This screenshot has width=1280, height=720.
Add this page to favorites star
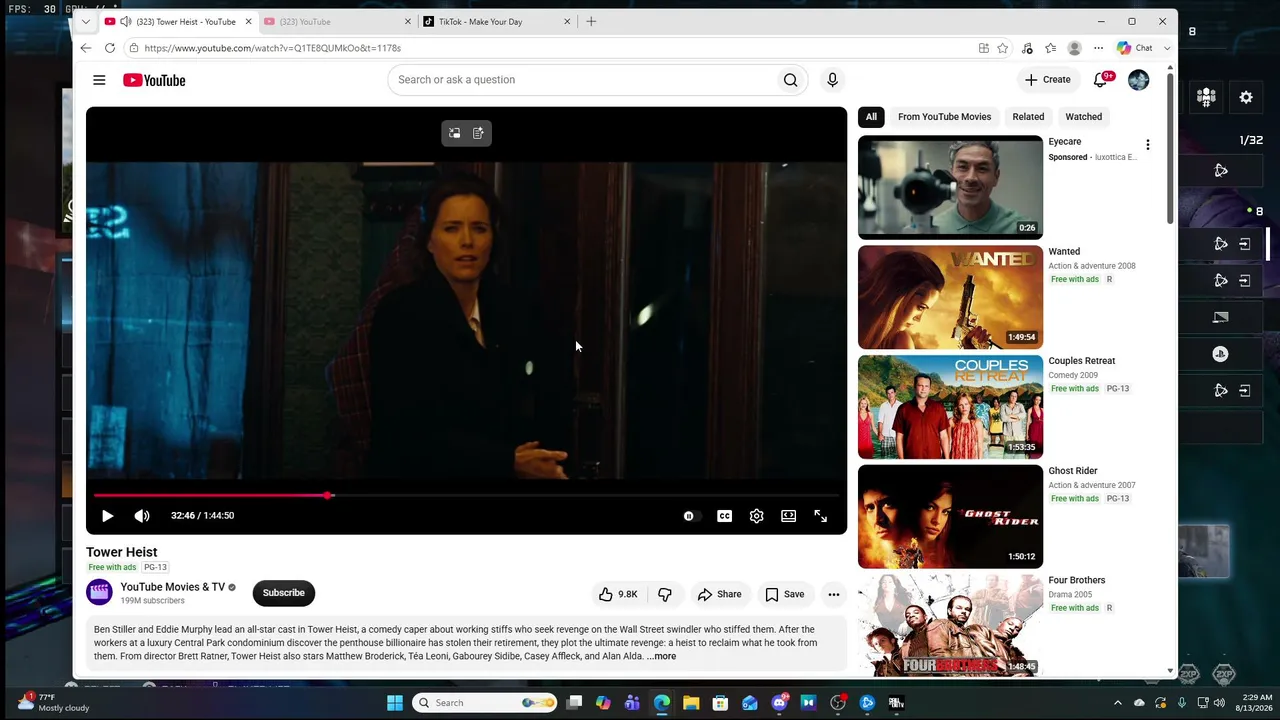coord(1002,48)
